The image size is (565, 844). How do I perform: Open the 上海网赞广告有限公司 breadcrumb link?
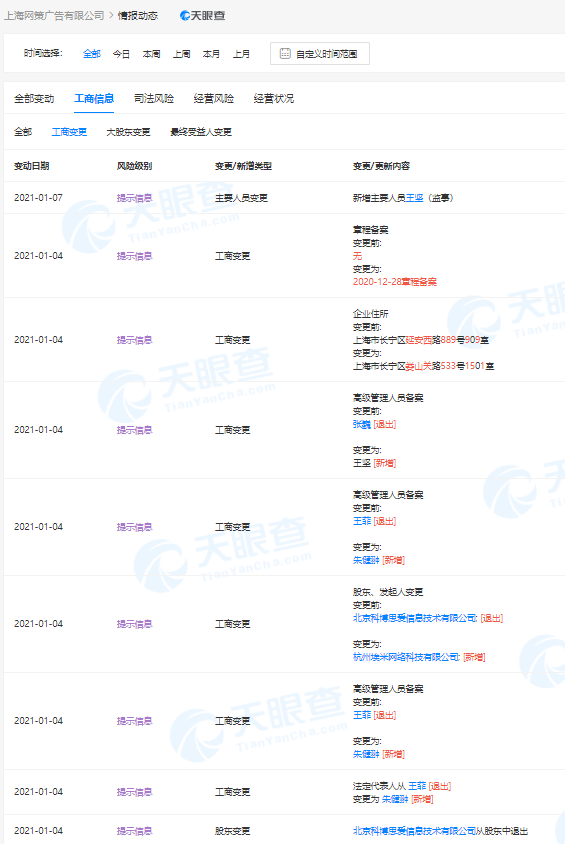click(54, 16)
